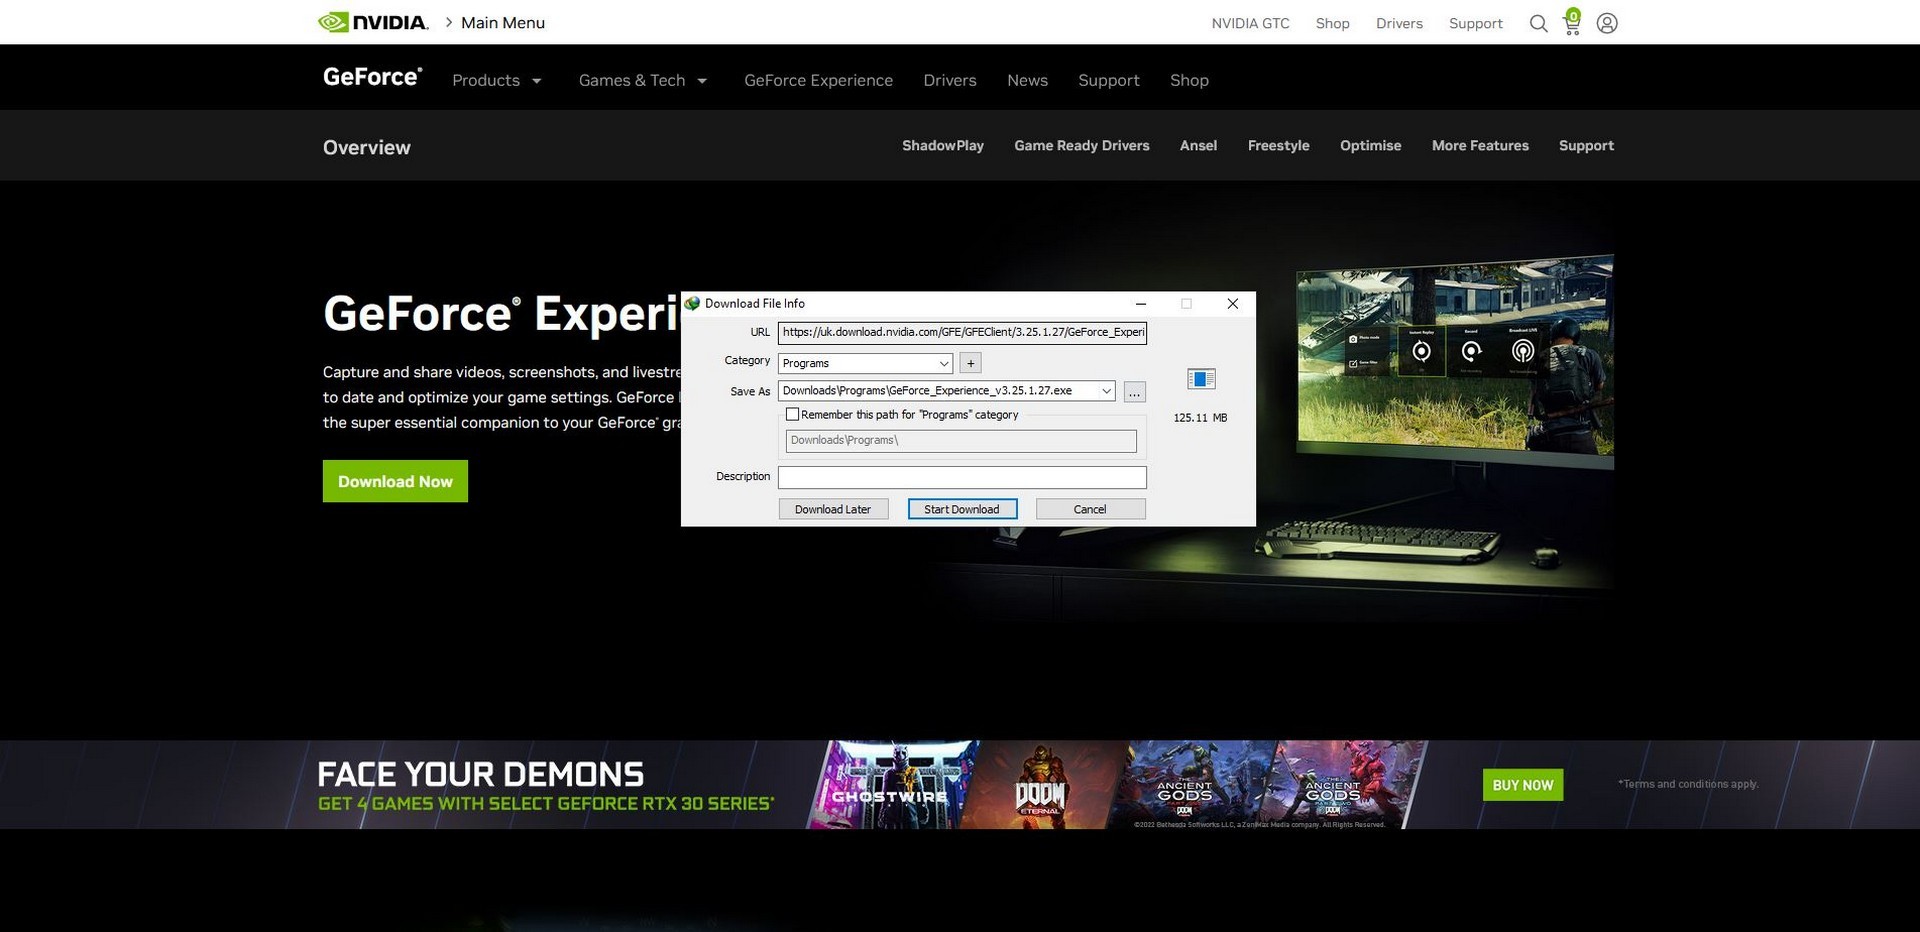Open Support in Overview sub-navigation
Screen dimensions: 1920x932
click(1586, 146)
